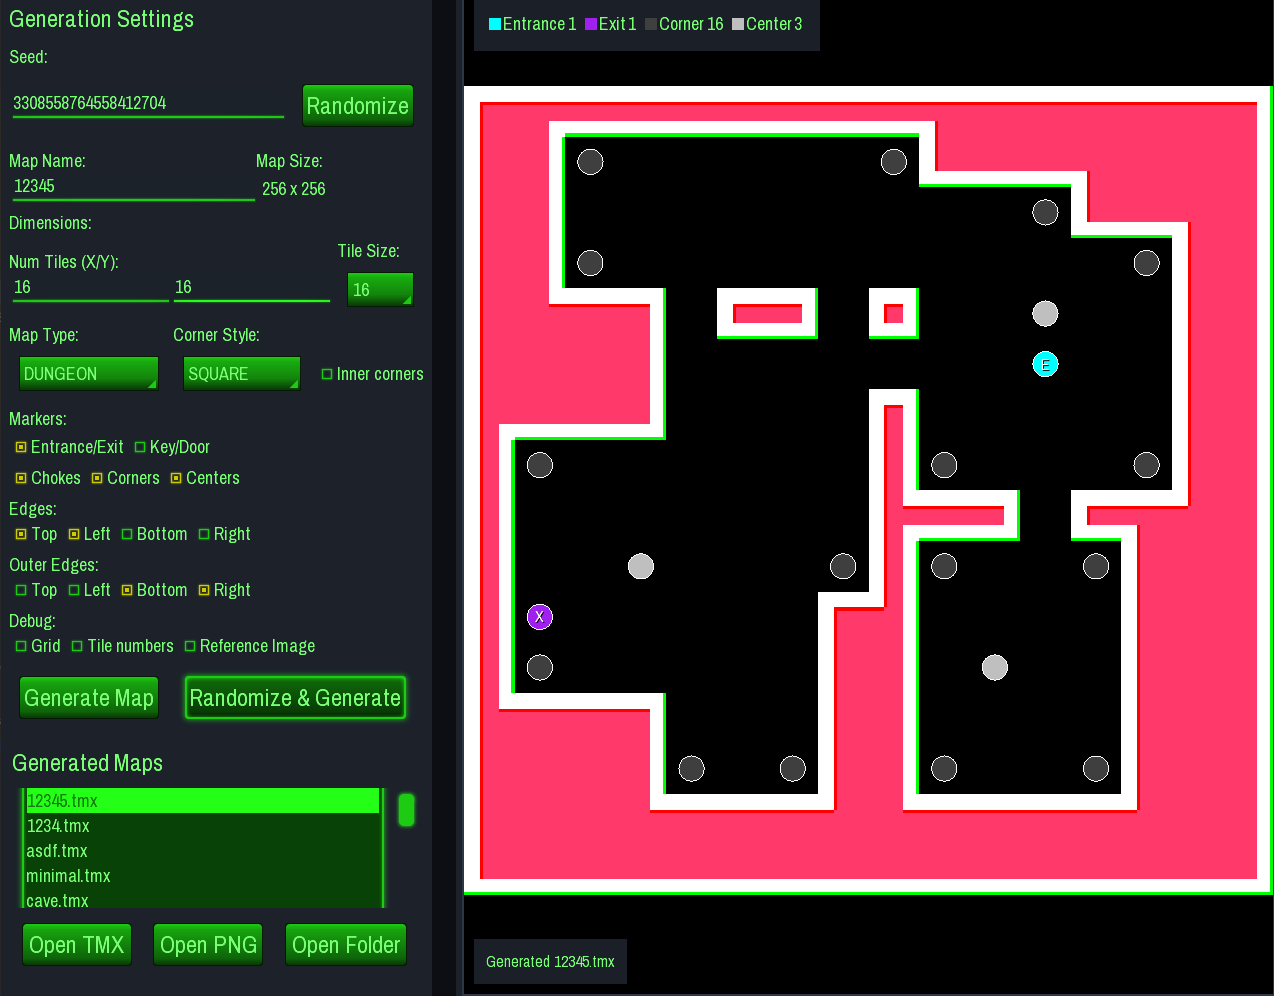Click the Generate Map button
This screenshot has height=996, width=1274.
[x=89, y=697]
